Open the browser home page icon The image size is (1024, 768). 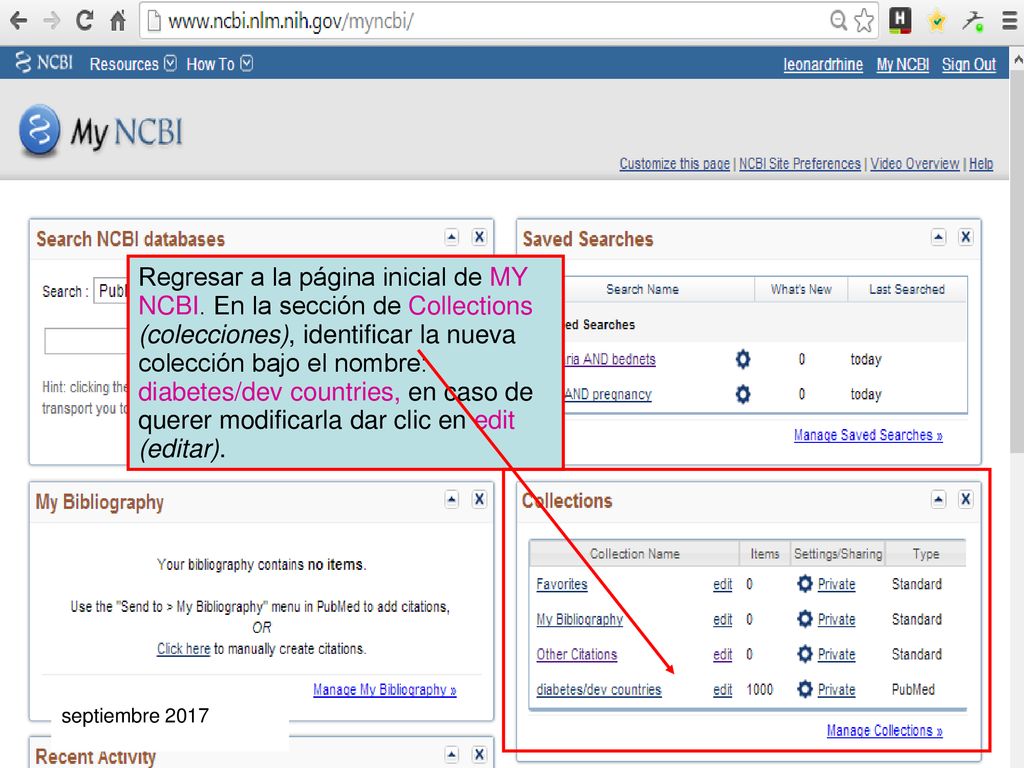[118, 21]
